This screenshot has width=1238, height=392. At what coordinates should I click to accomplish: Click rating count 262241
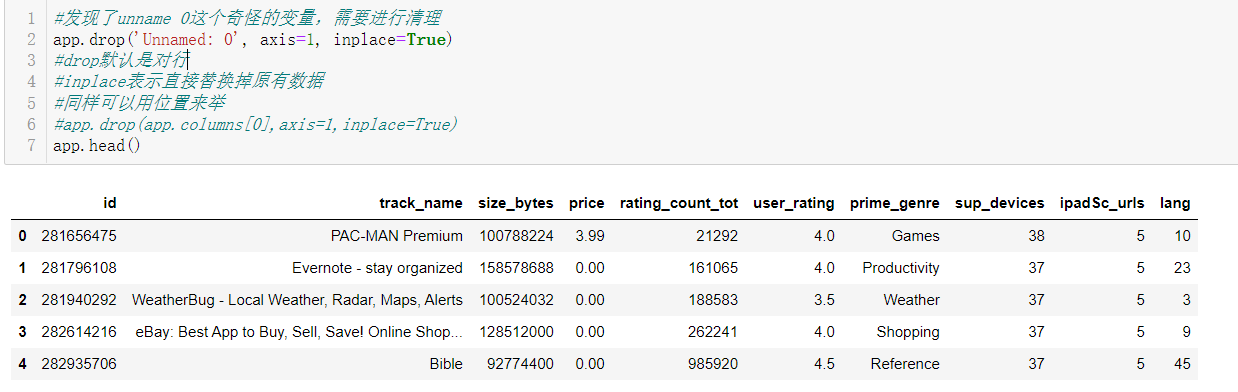point(713,332)
